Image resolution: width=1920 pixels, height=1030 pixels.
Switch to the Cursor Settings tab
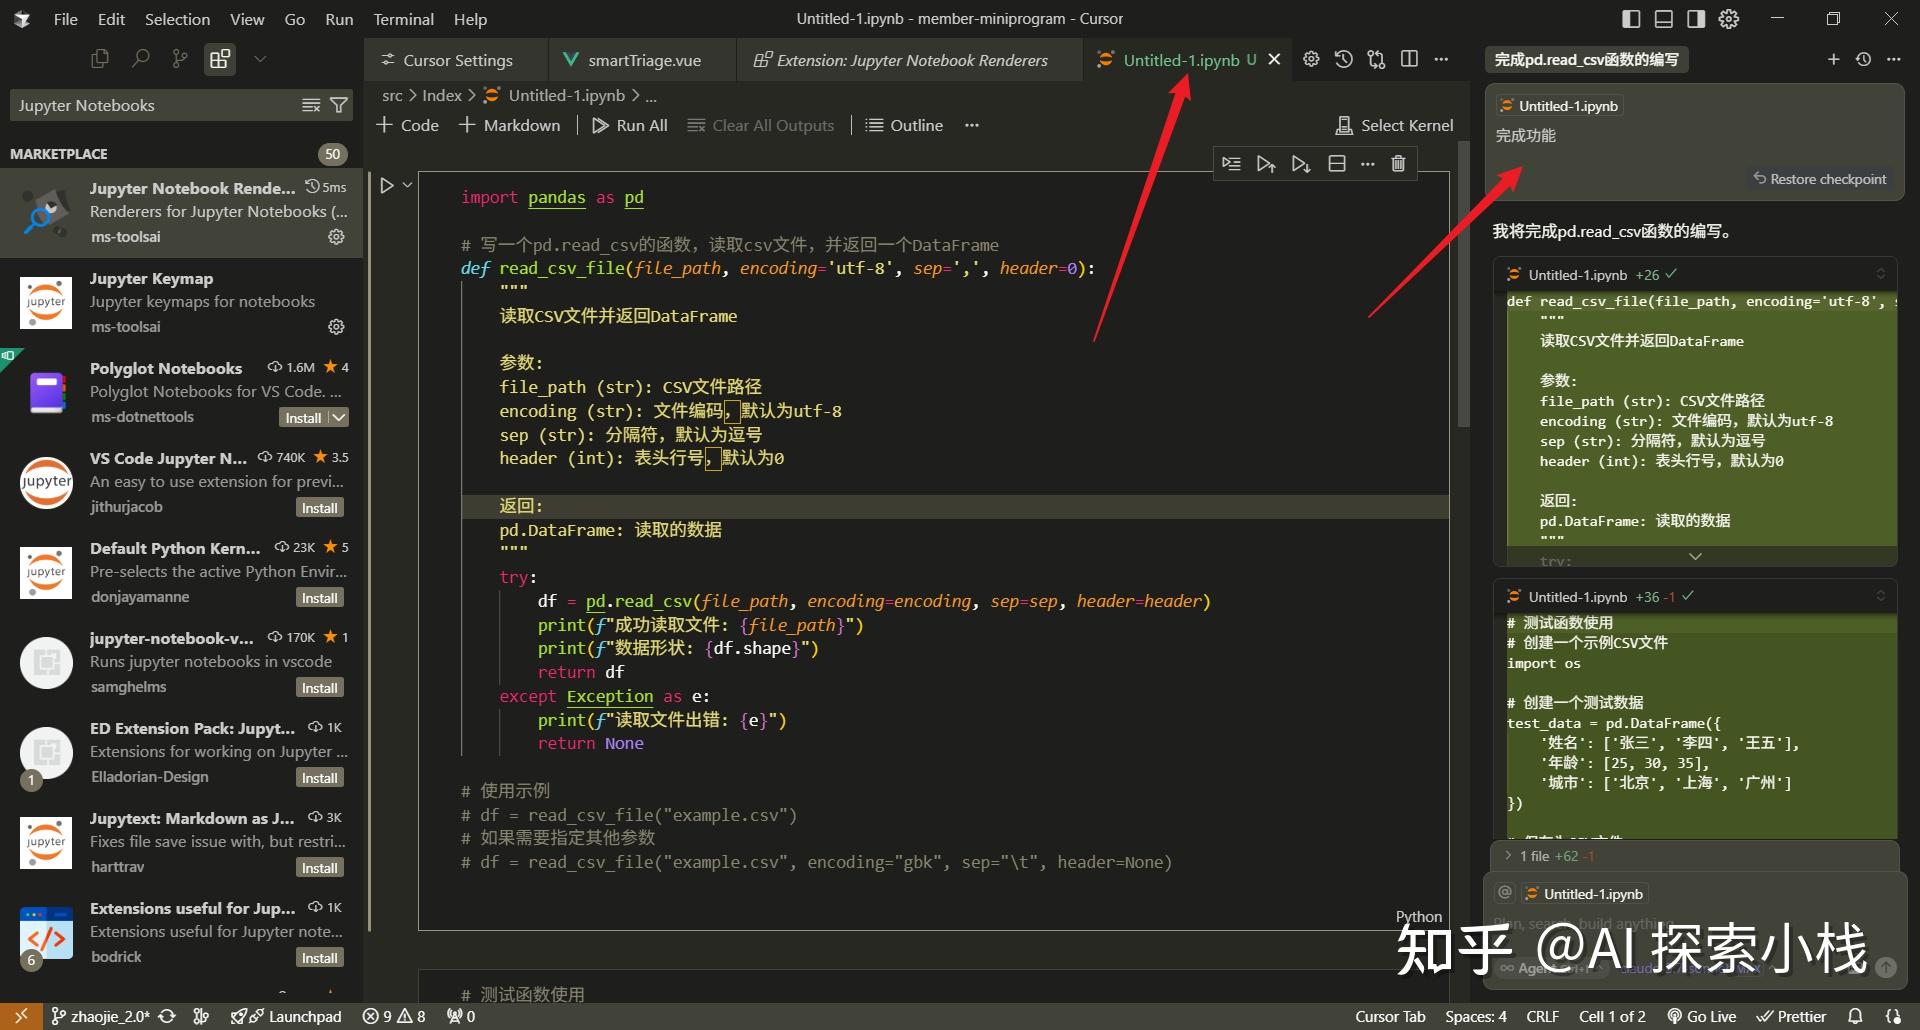[456, 60]
